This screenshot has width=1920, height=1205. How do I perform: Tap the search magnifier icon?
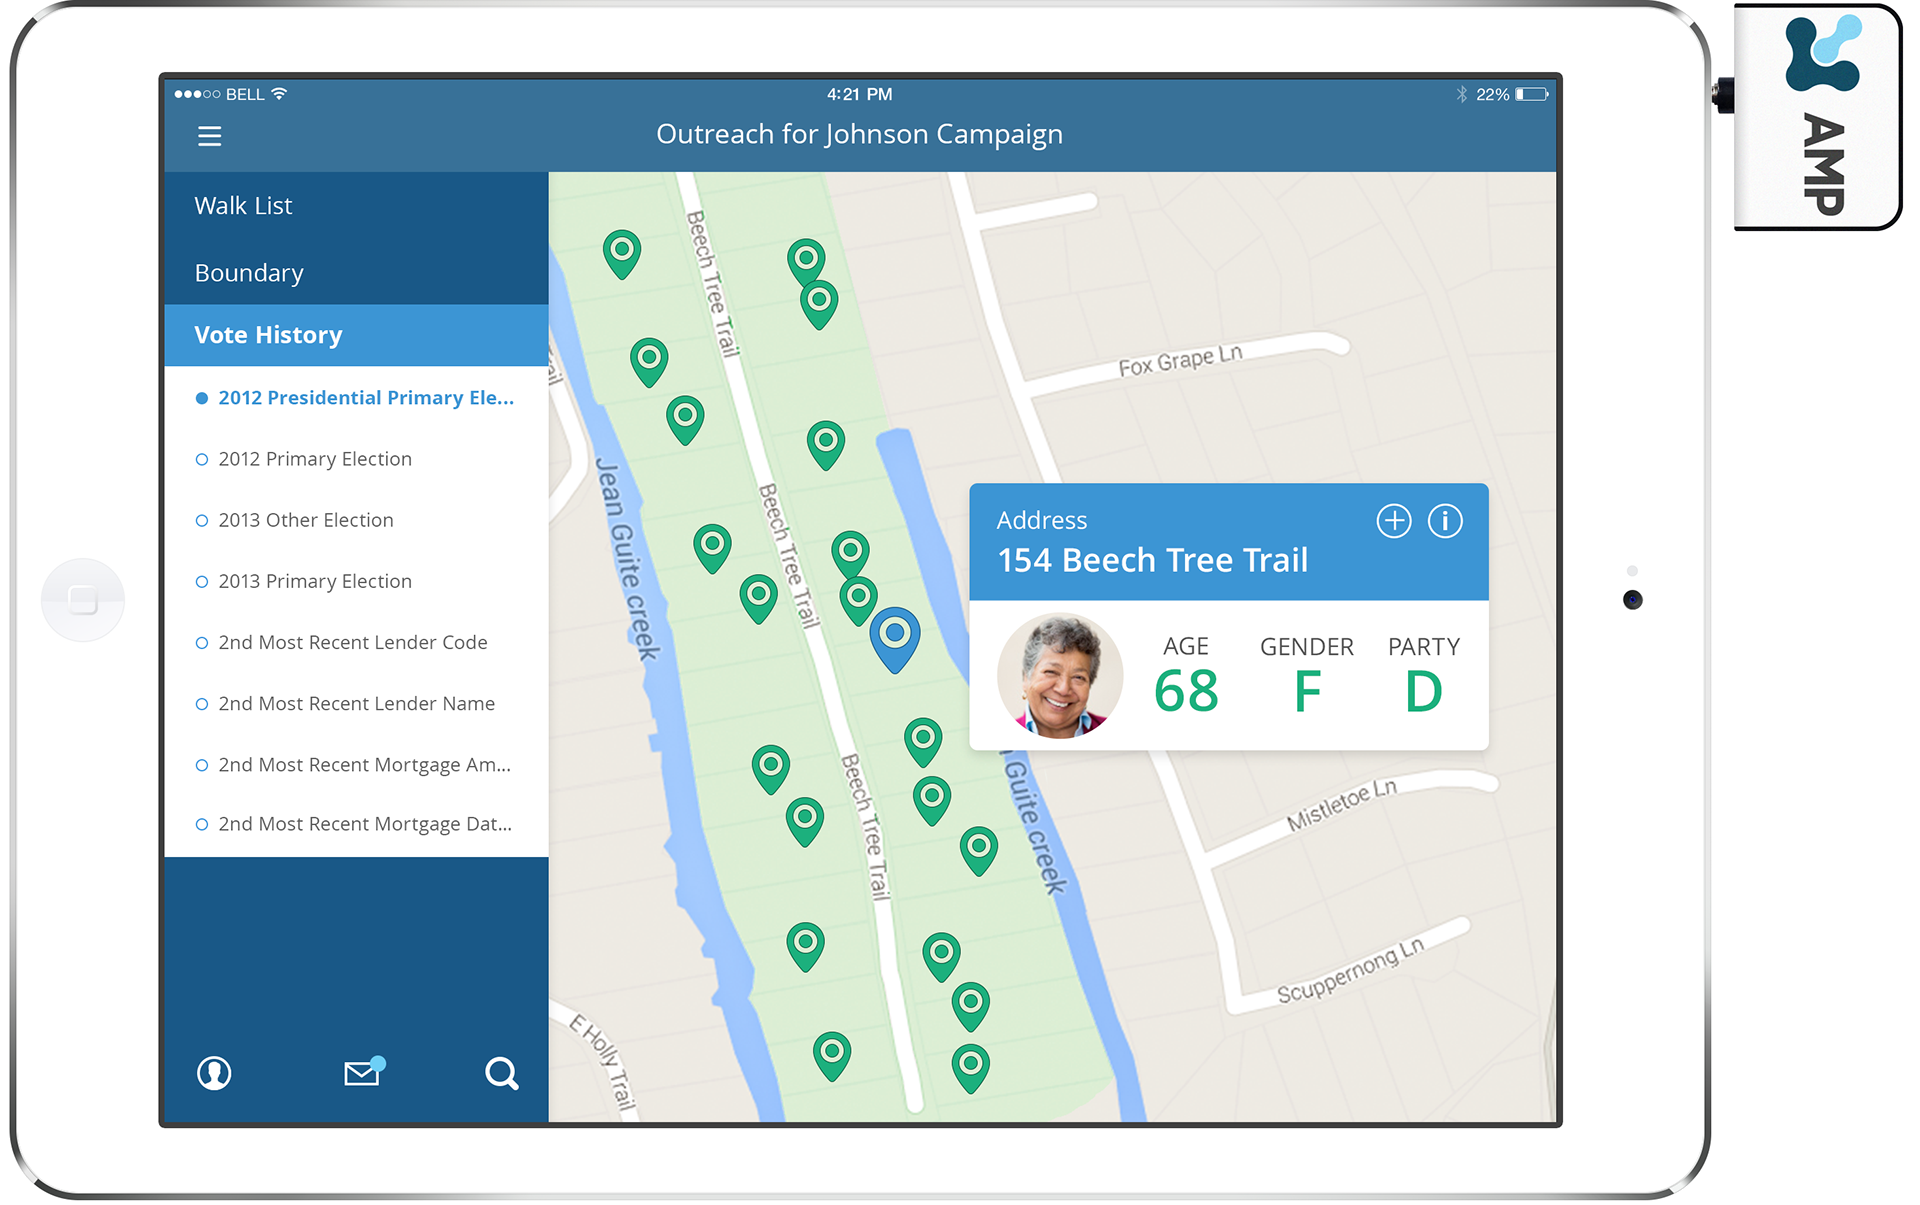[x=501, y=1074]
